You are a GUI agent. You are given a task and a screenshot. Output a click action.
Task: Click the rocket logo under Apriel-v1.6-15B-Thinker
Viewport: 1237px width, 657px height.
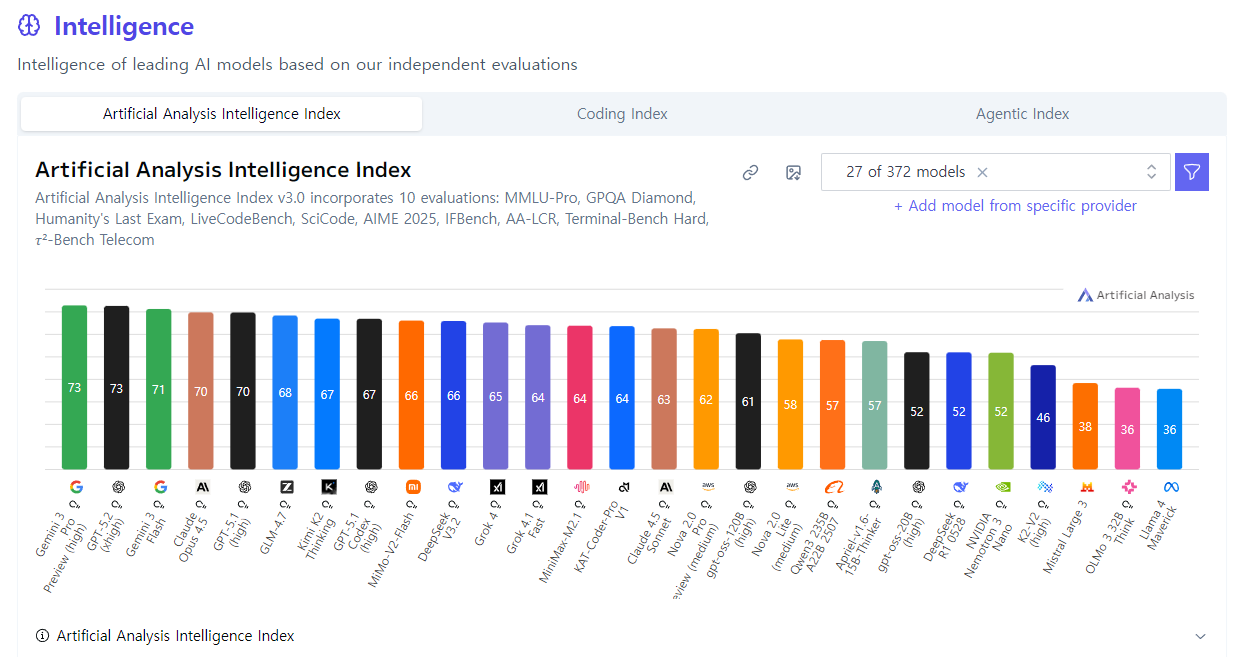[875, 487]
